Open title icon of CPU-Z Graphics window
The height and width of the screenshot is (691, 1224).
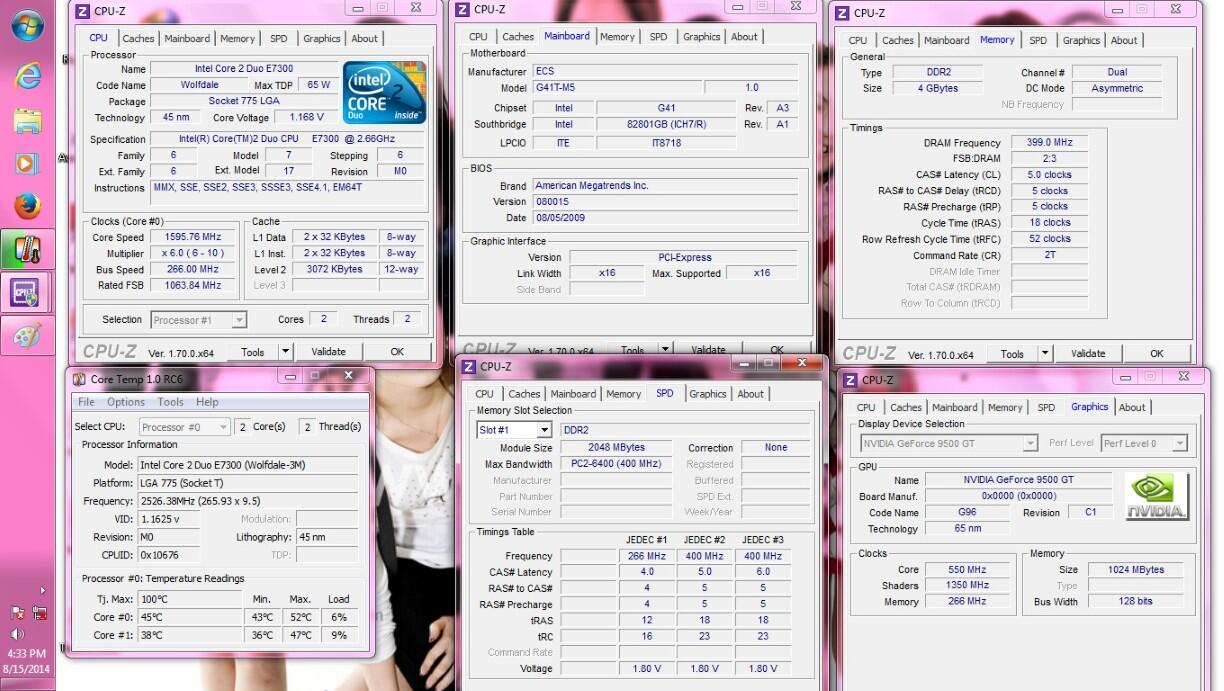tap(850, 380)
